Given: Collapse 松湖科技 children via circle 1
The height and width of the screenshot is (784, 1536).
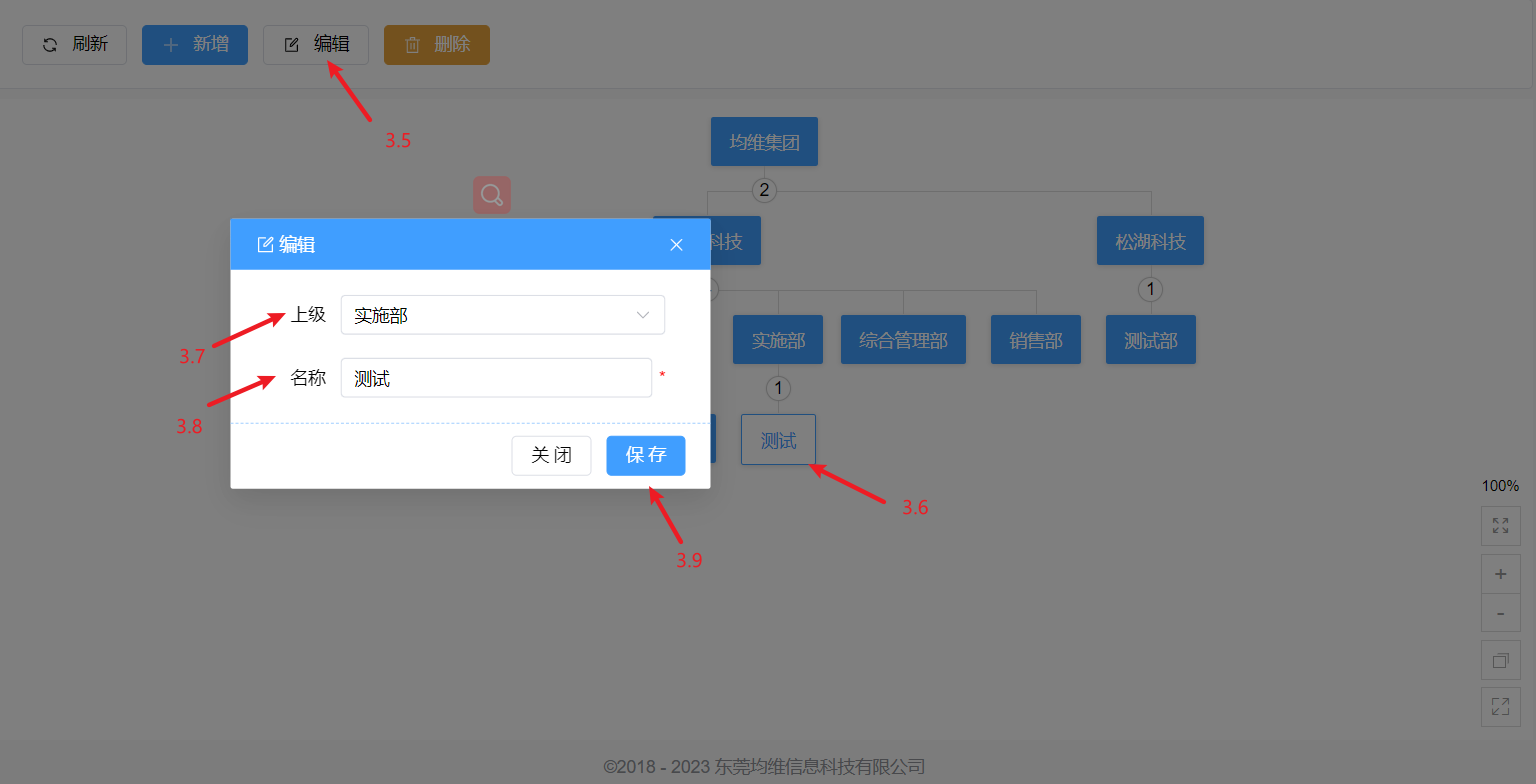Looking at the screenshot, I should [1150, 290].
